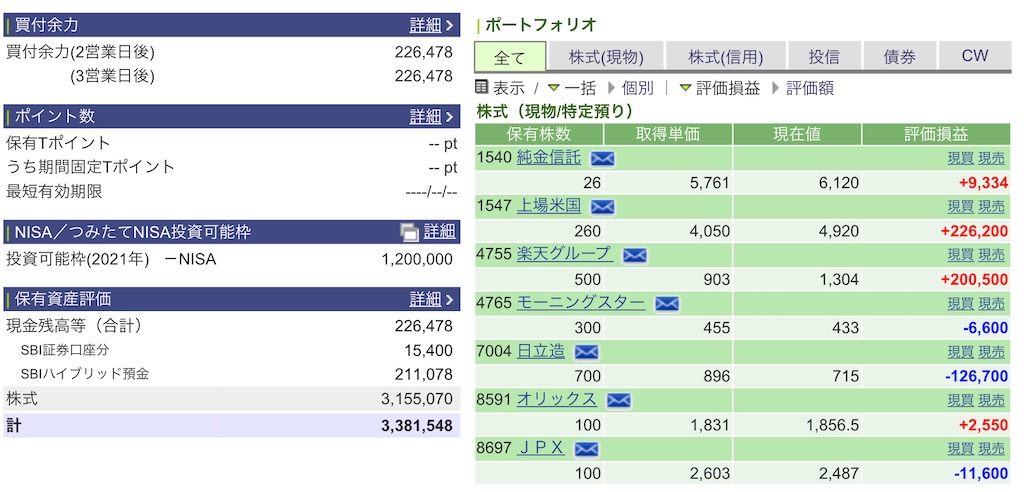Click loss value -126,700
The width and height of the screenshot is (1024, 492).
coord(976,376)
